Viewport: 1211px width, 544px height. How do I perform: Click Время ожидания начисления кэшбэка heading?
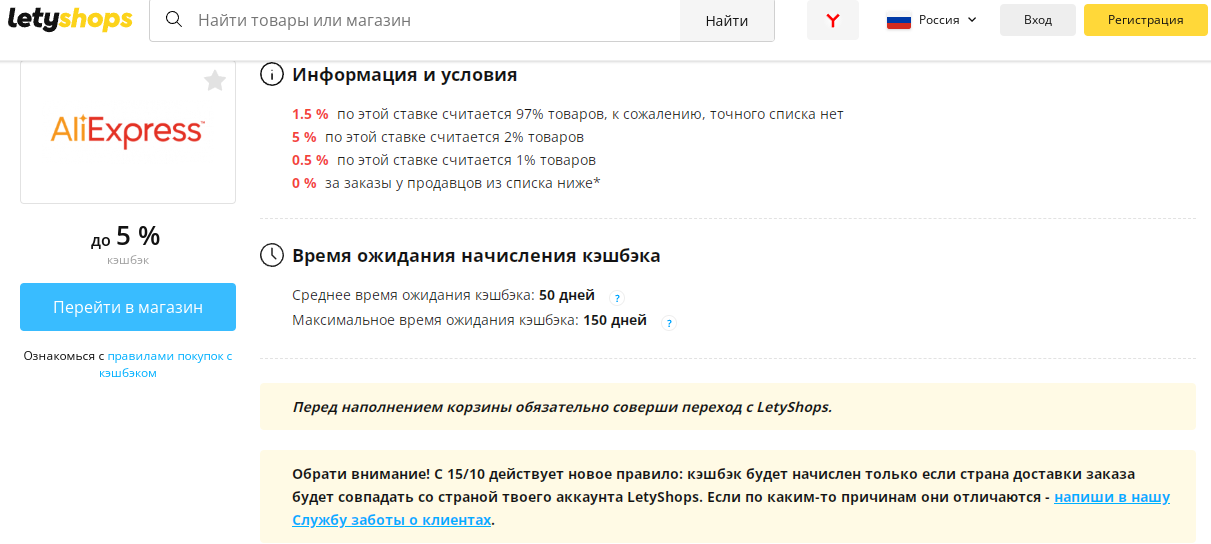[x=476, y=255]
